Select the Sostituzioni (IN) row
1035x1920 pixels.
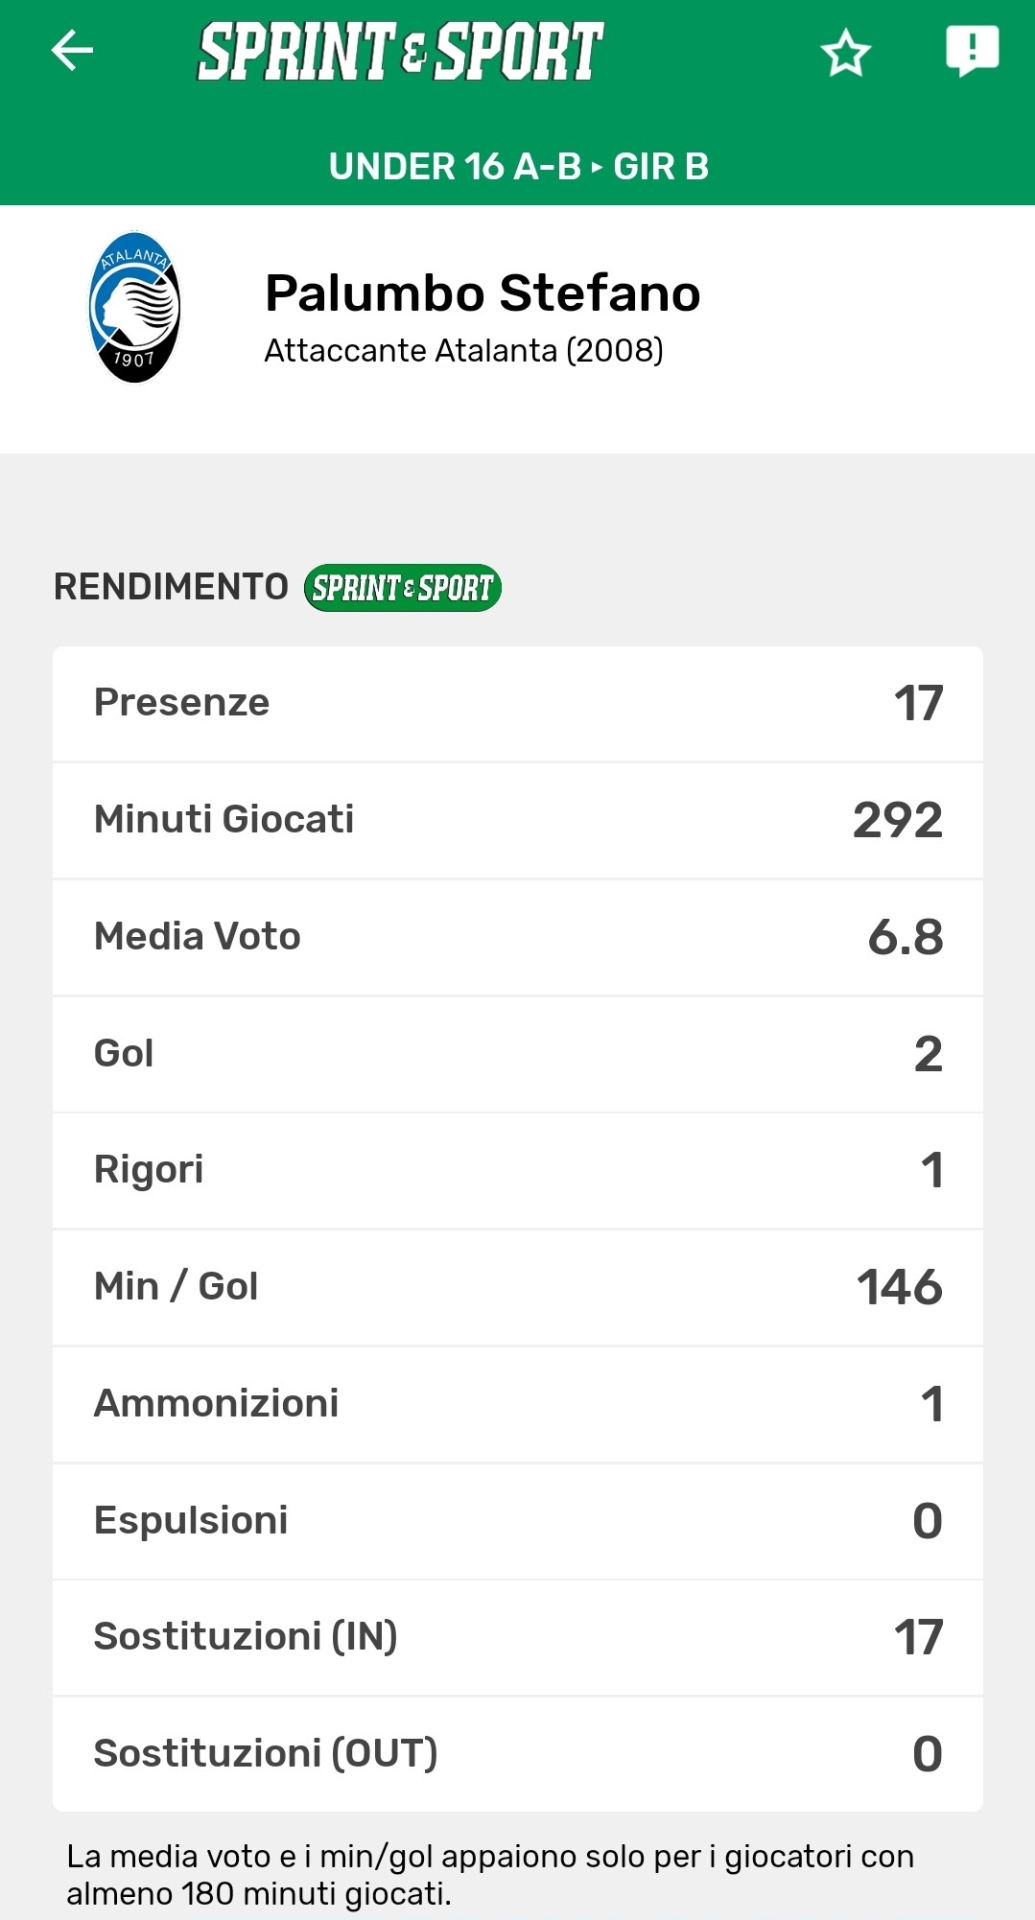tap(518, 1637)
